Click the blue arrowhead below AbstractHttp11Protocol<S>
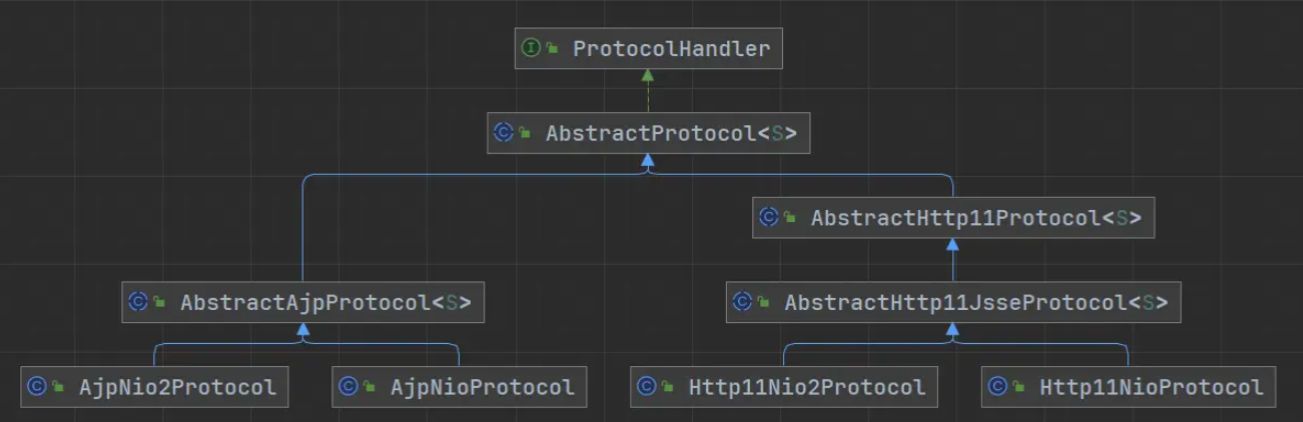 953,245
